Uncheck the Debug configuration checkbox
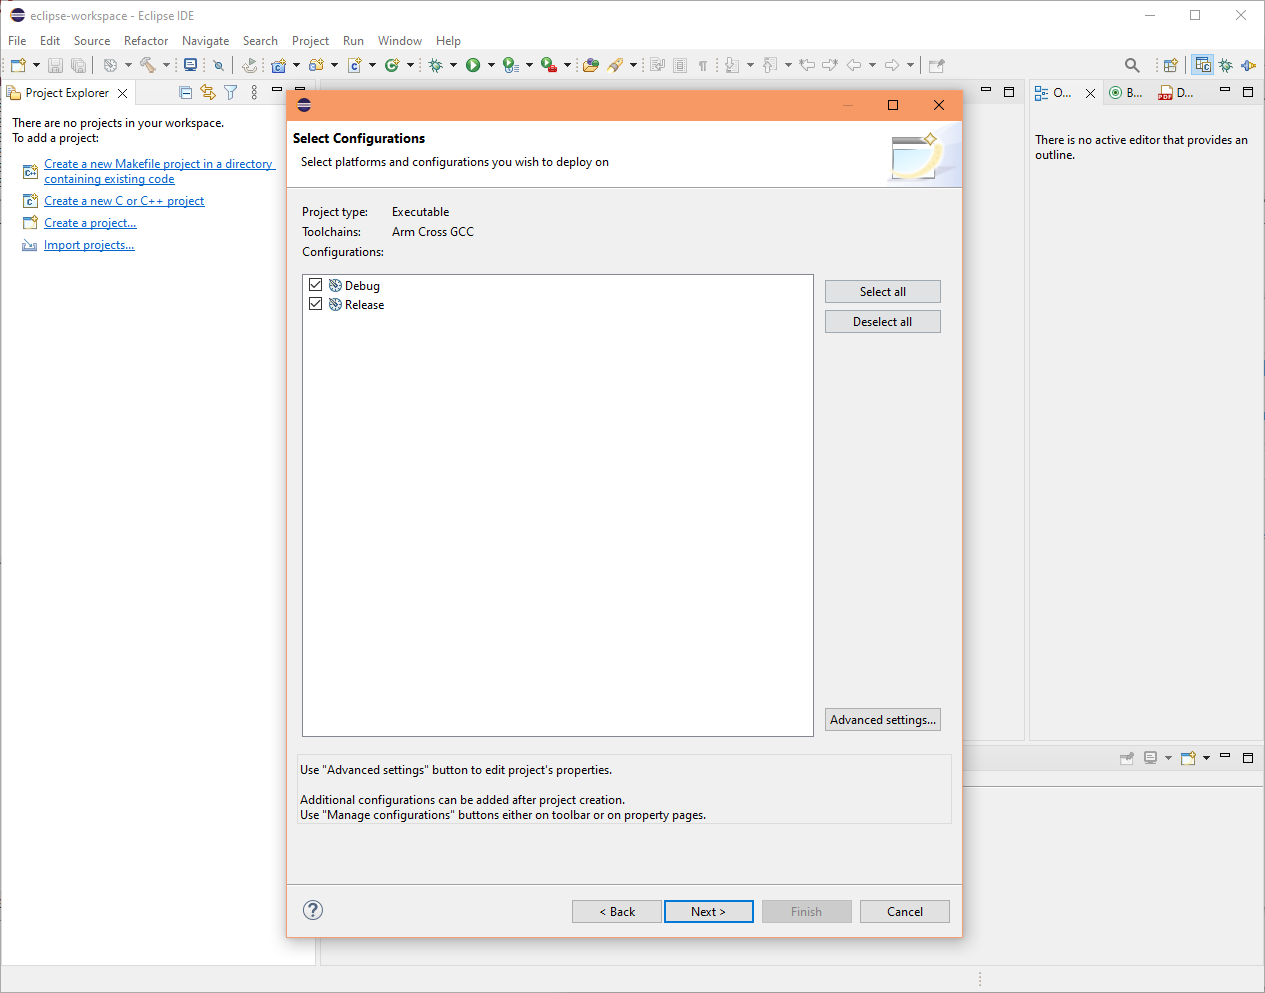 point(316,285)
